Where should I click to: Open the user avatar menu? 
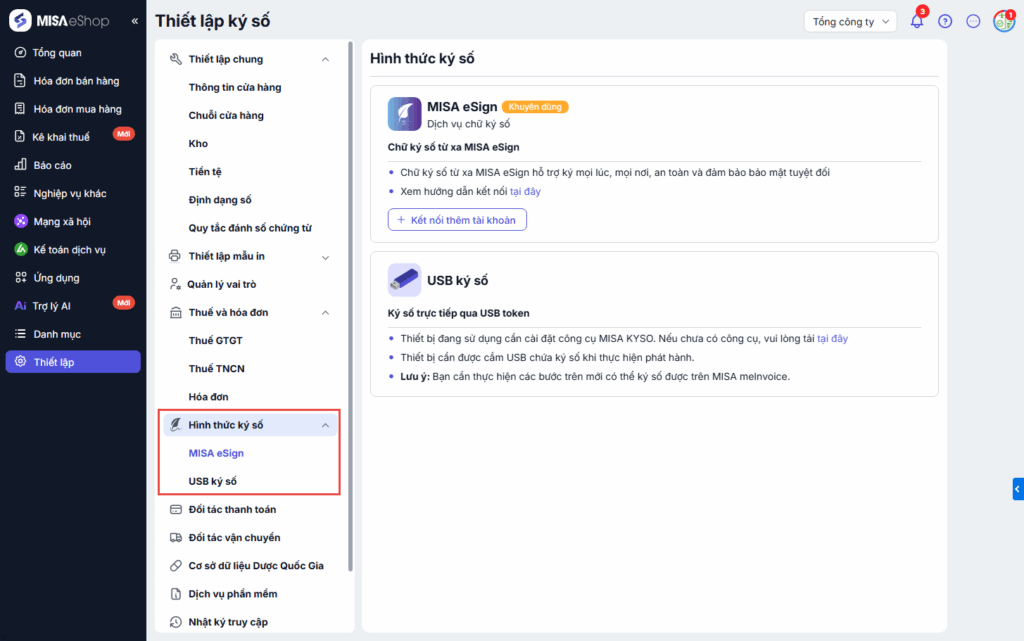(x=1004, y=21)
